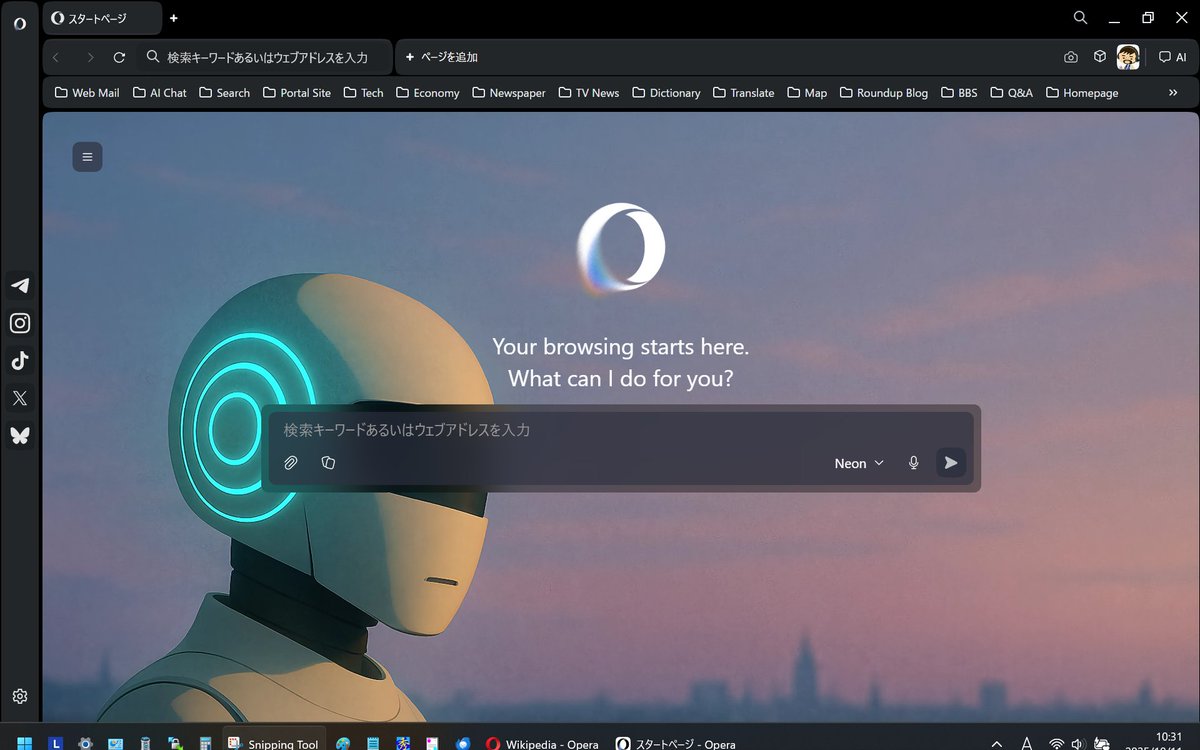The height and width of the screenshot is (750, 1200).
Task: Focus the address bar search field
Action: tap(265, 57)
